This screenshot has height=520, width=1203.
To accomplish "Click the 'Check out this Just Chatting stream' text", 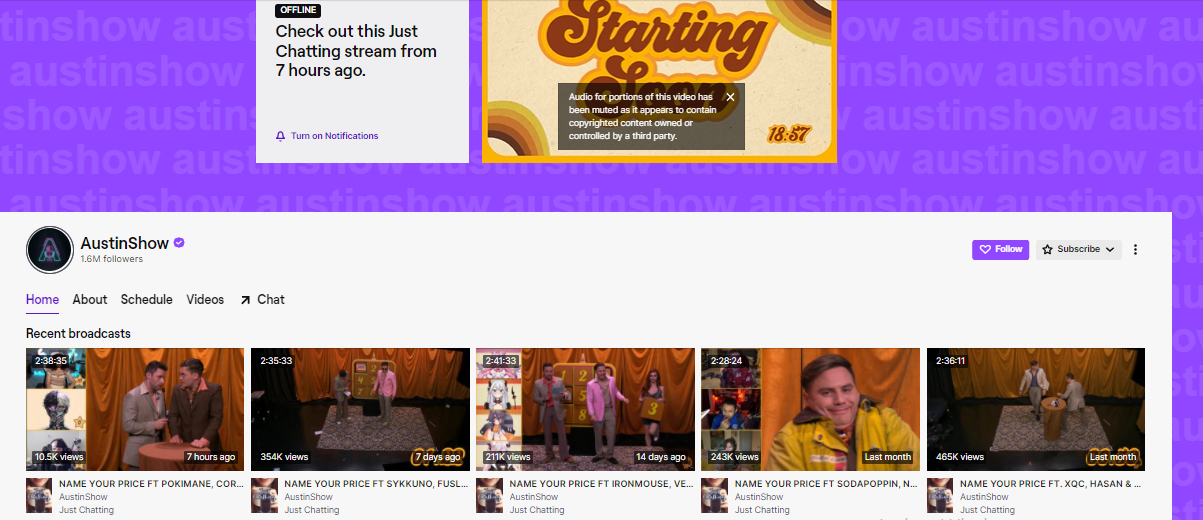I will (x=356, y=51).
